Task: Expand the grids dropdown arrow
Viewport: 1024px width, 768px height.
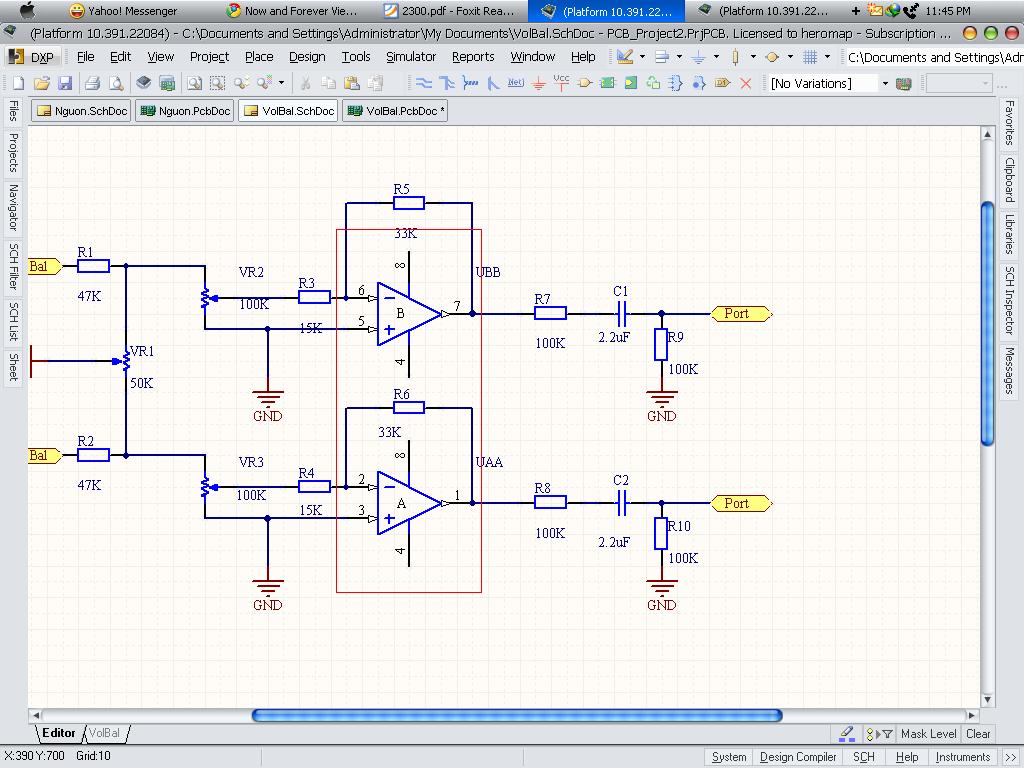Action: [x=827, y=57]
